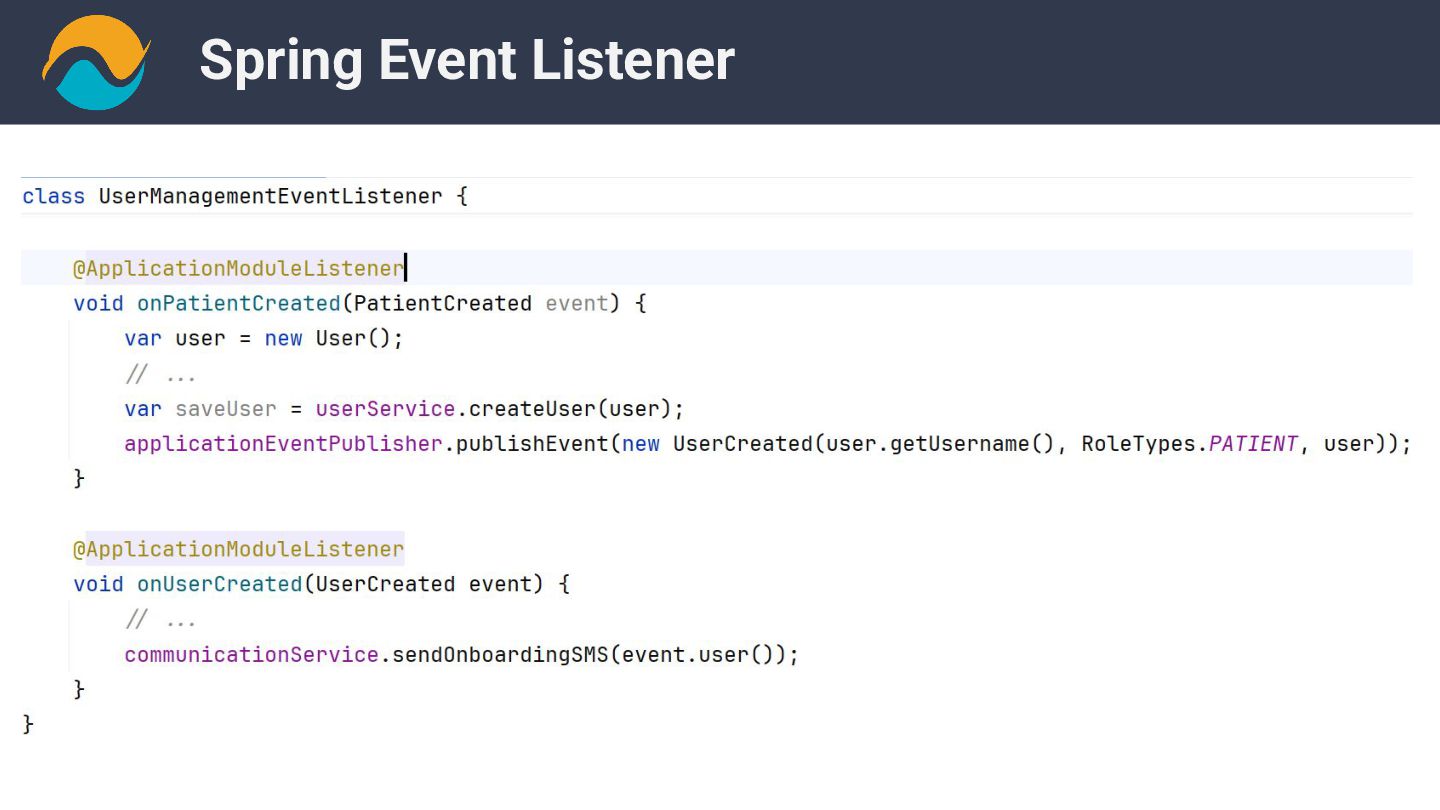Click the 'new User();' expression
Screen dimensions: 1440x810
(334, 338)
